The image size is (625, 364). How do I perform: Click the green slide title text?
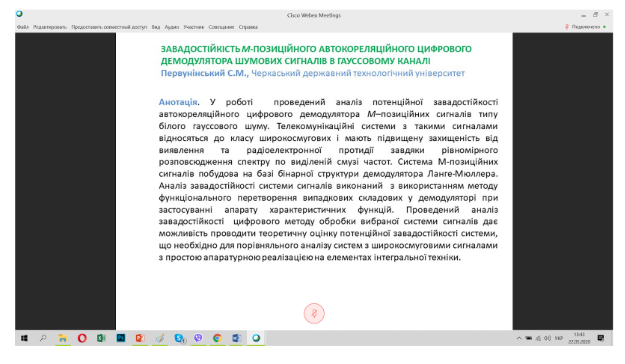coord(316,55)
